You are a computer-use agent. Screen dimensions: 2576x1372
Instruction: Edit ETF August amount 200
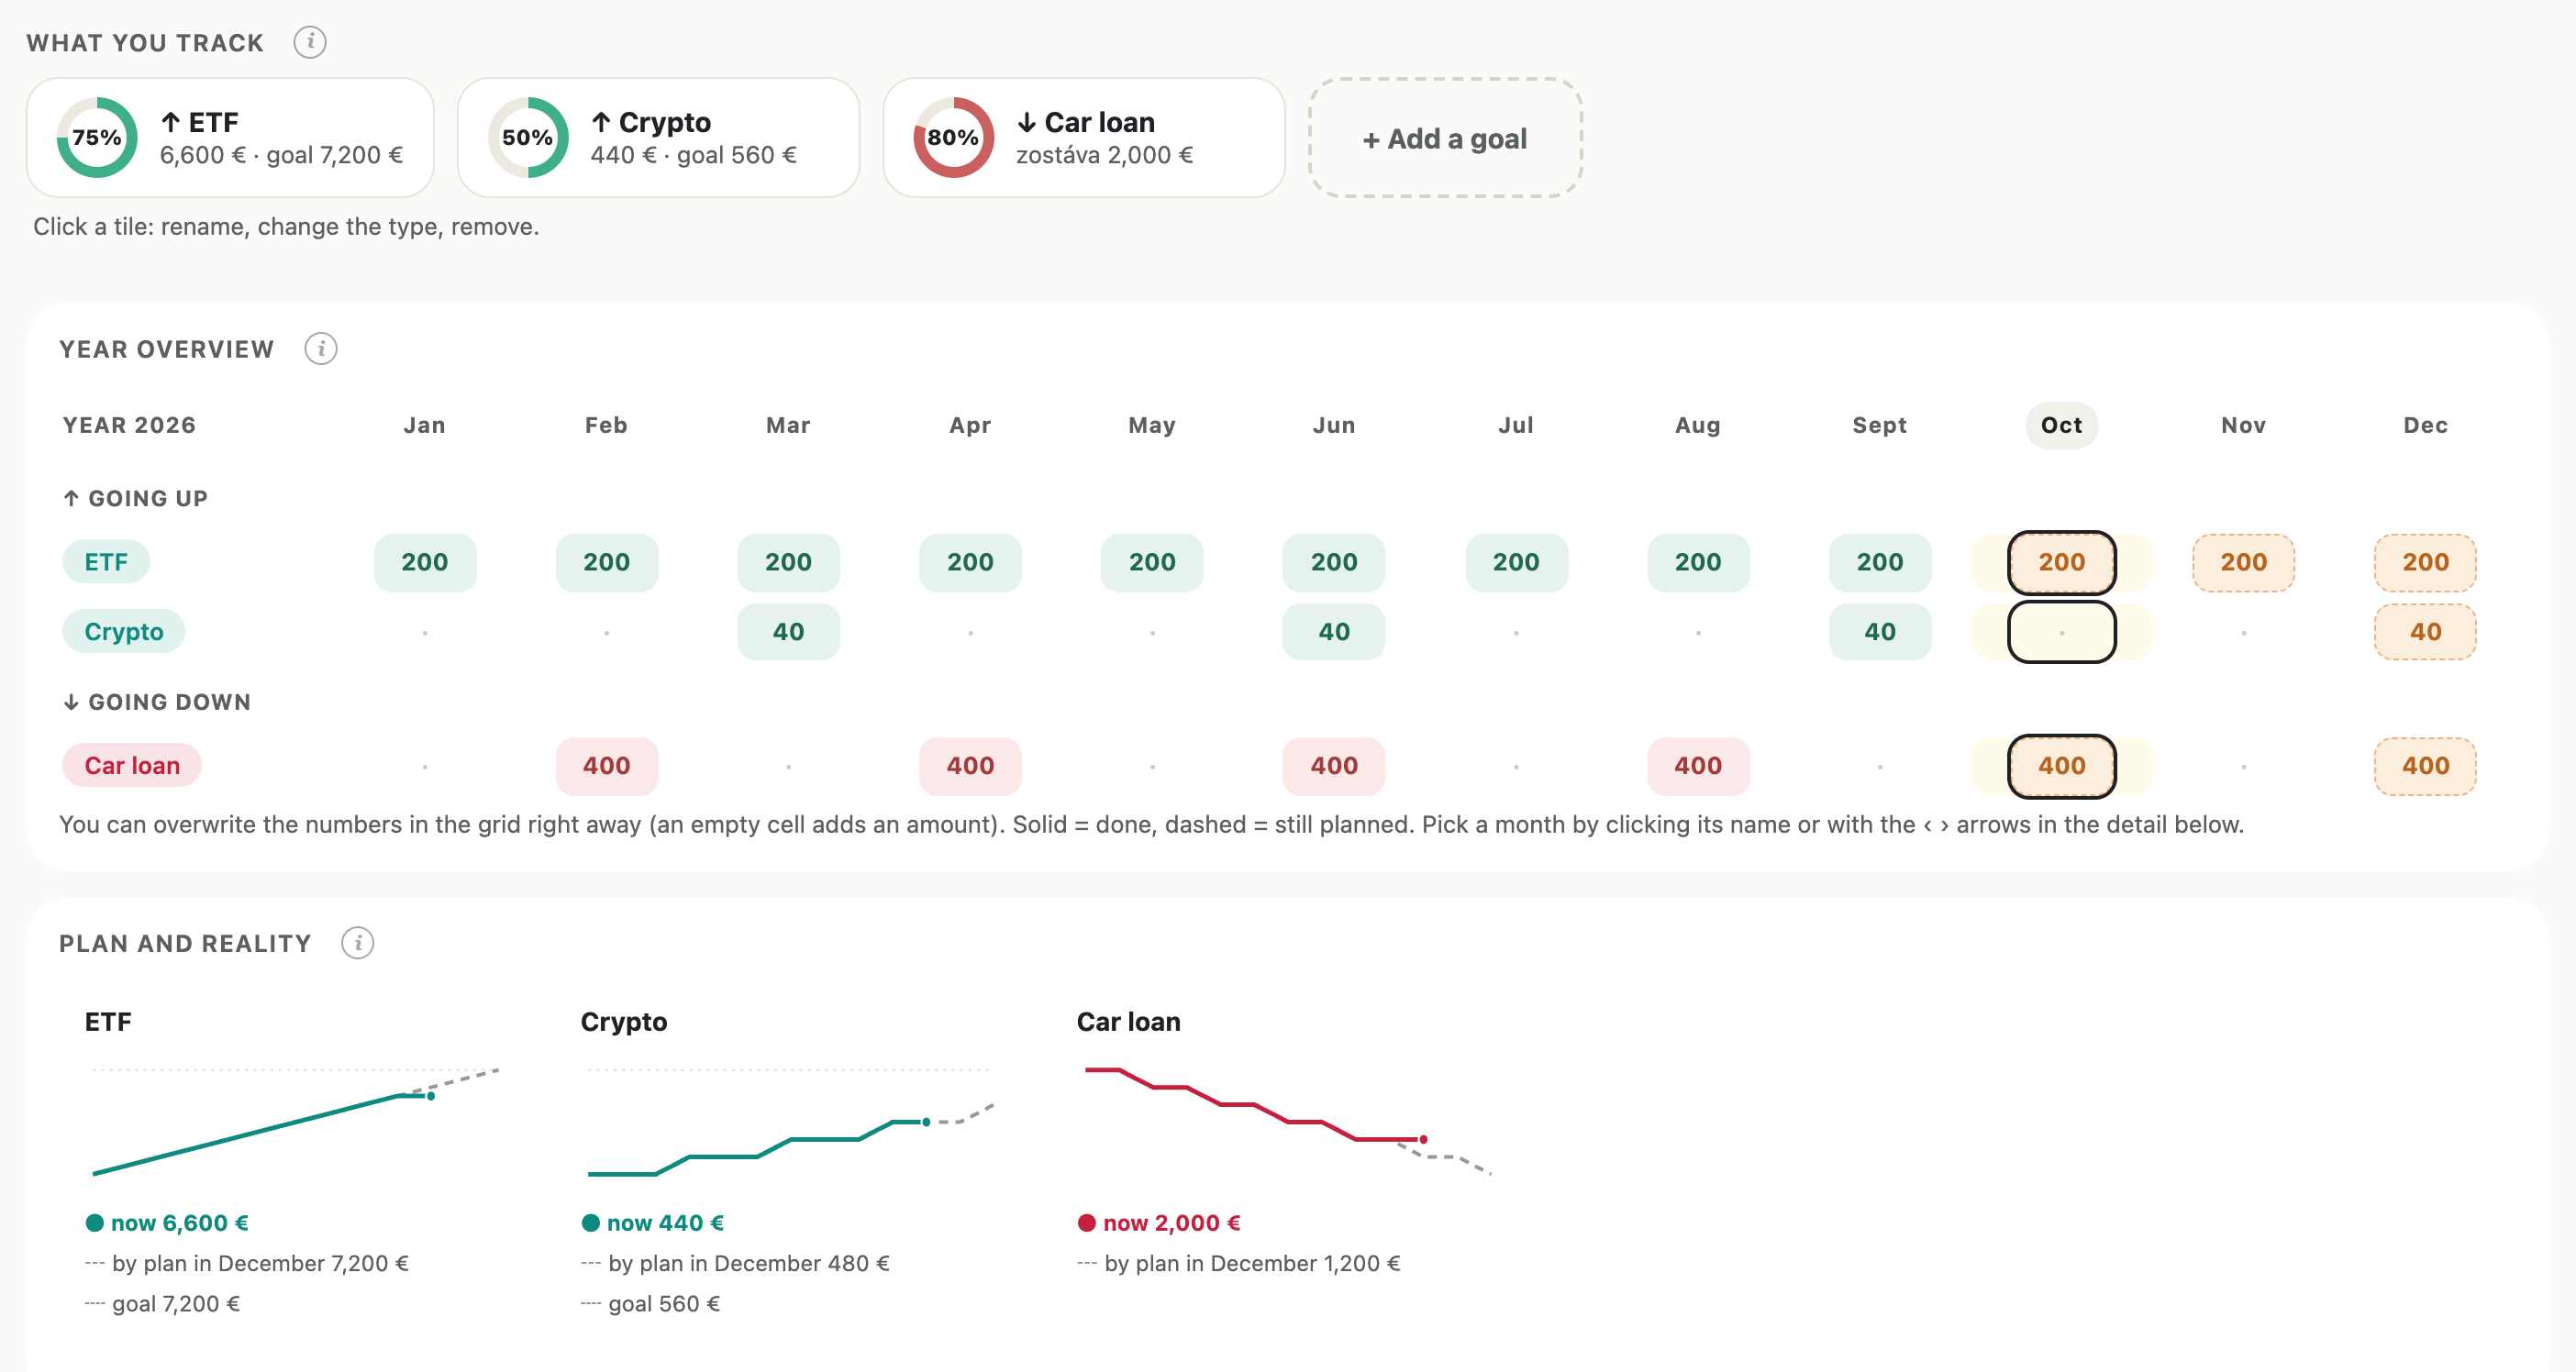[x=1699, y=563]
